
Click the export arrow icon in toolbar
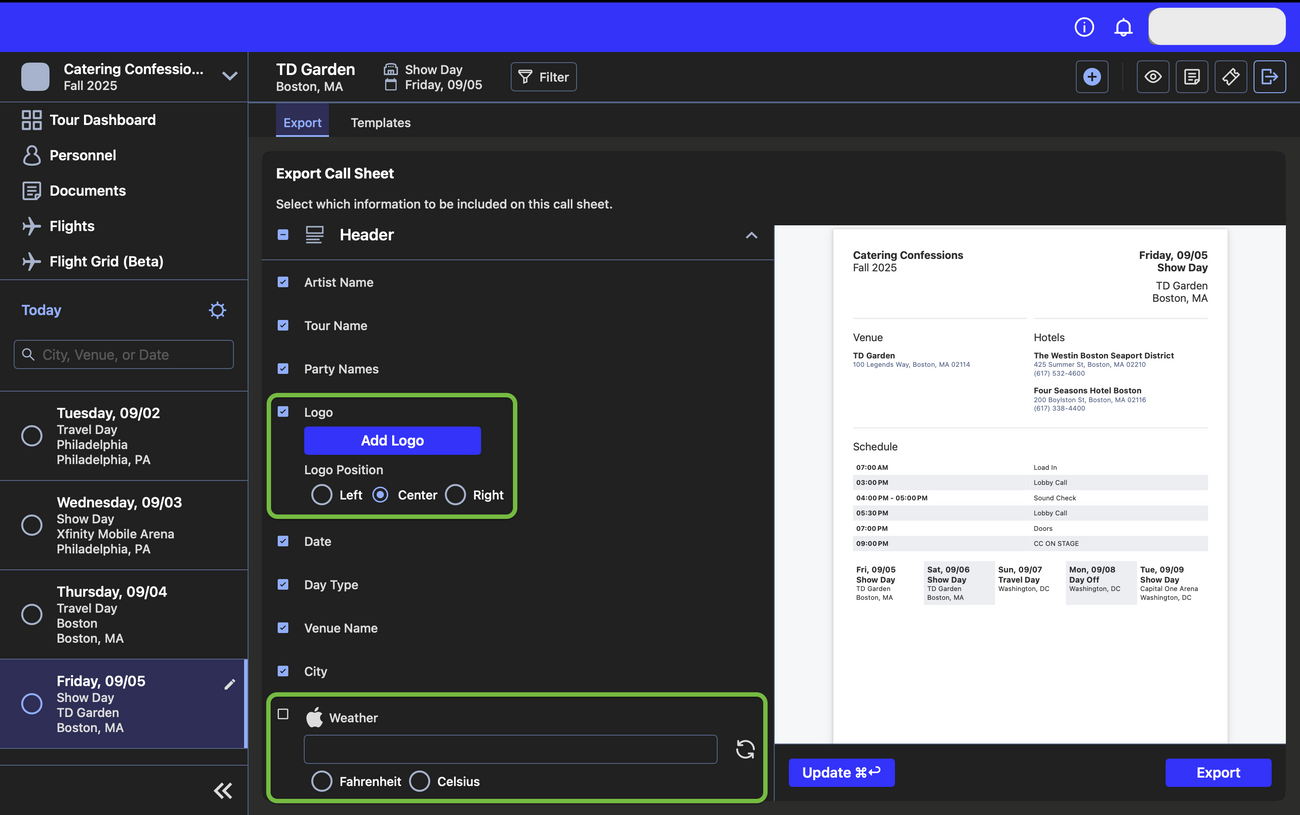point(1270,77)
